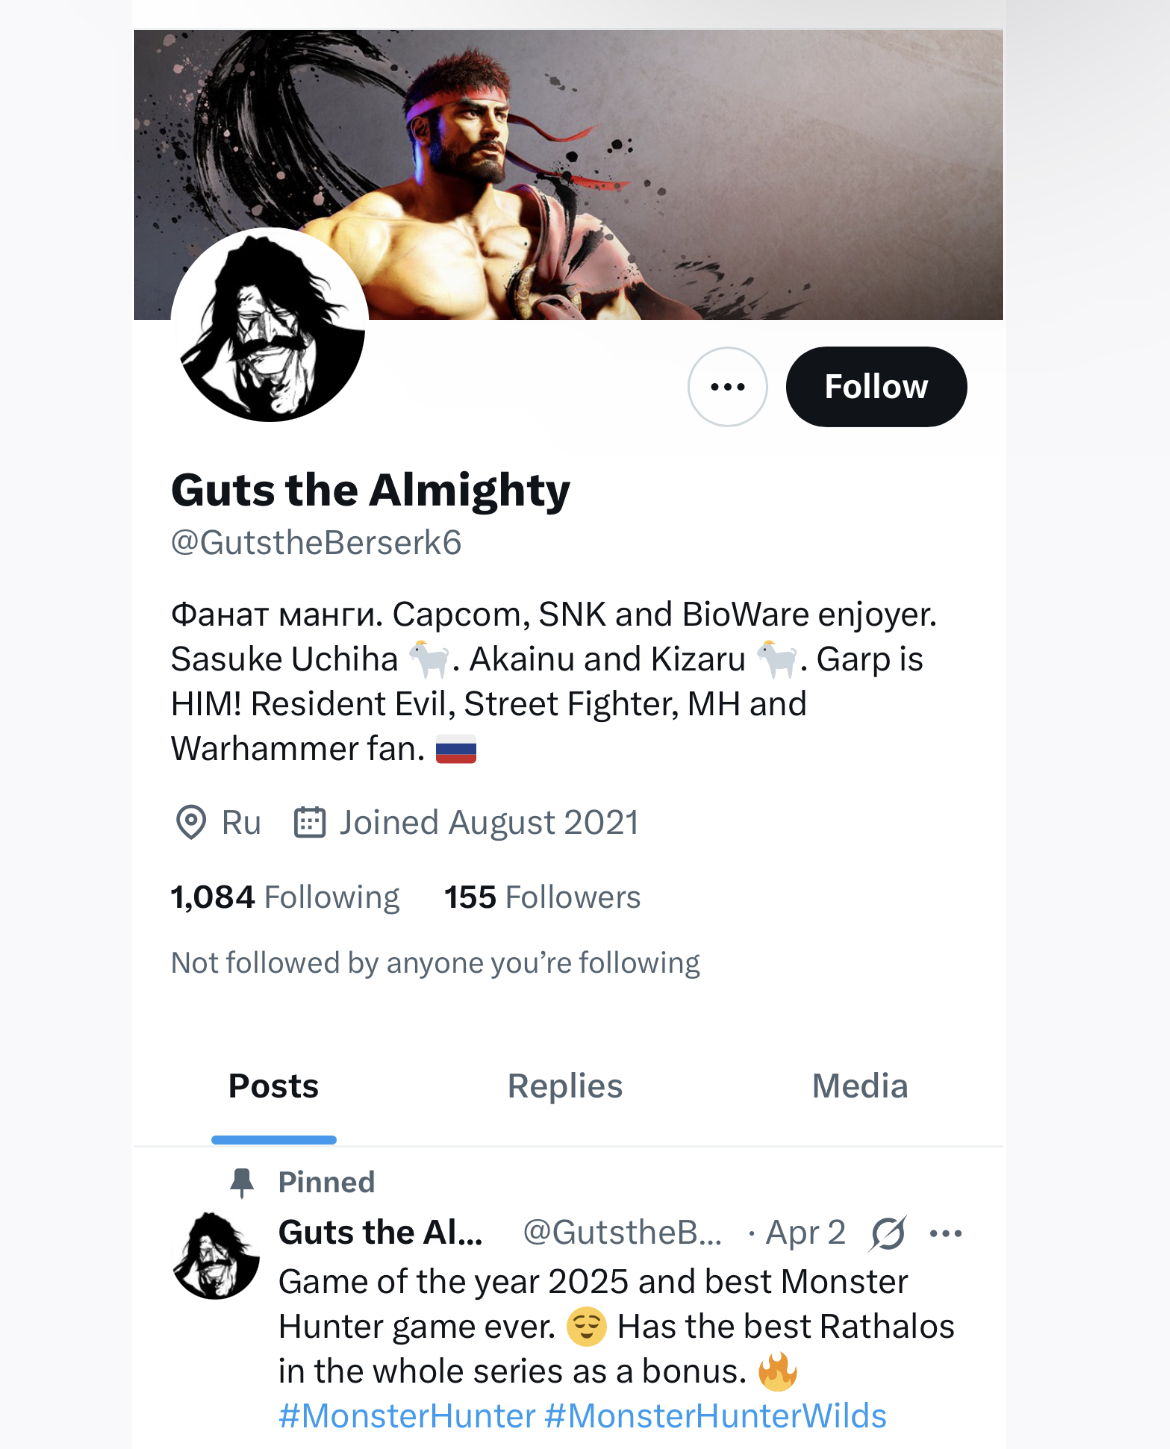This screenshot has width=1170, height=1449.
Task: Open the large profile avatar picture
Action: point(270,326)
